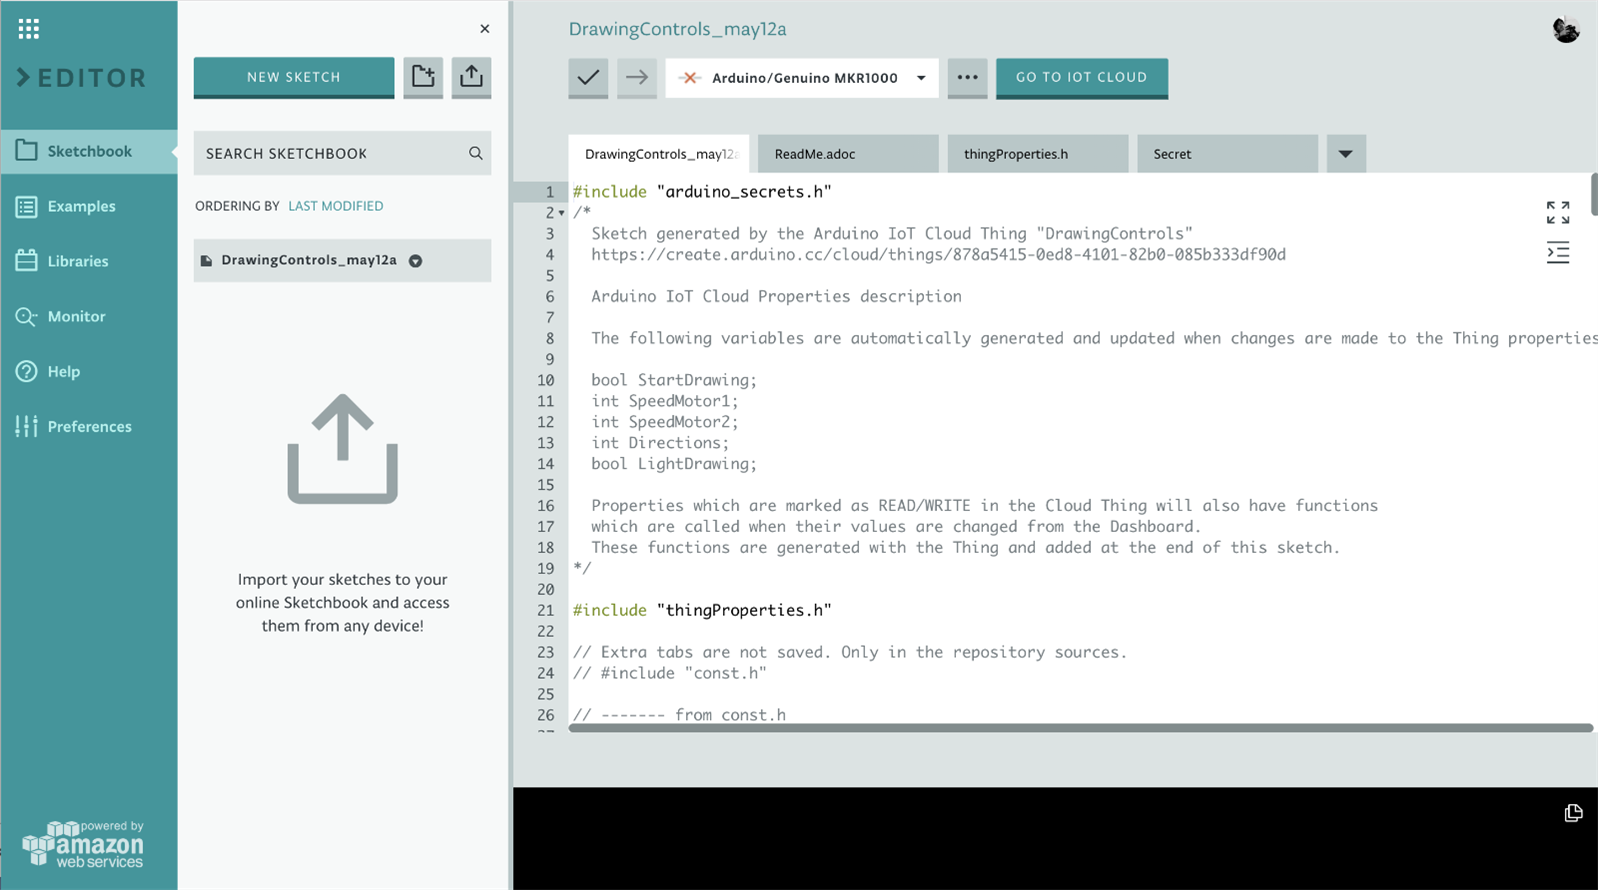Switch to the thingProperties.h tab
The height and width of the screenshot is (890, 1598).
tap(1037, 154)
